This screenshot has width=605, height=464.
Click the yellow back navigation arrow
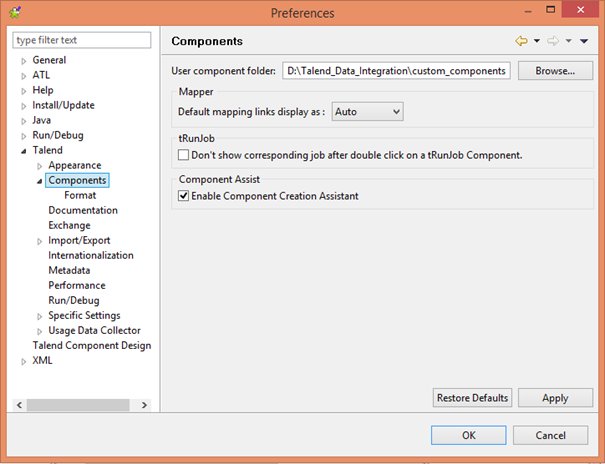tap(521, 41)
